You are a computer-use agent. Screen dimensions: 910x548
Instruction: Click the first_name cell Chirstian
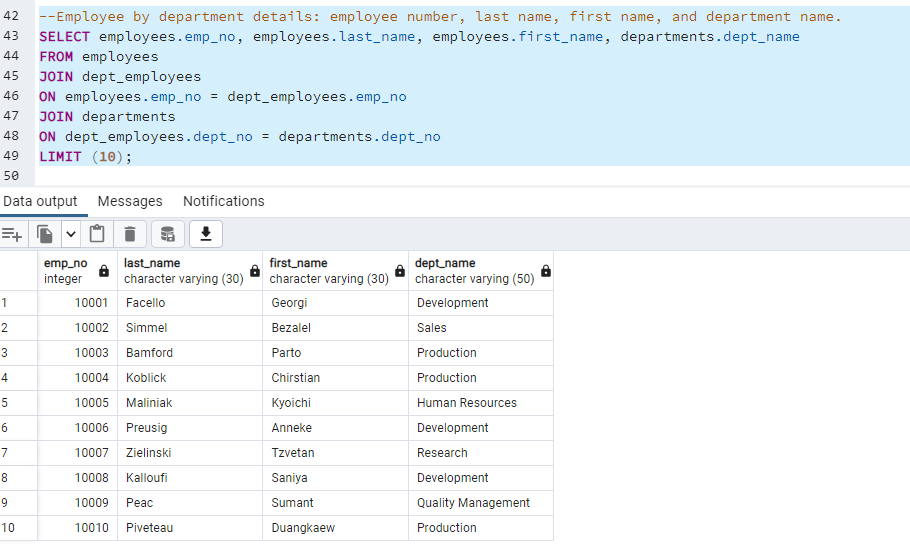[x=335, y=378]
